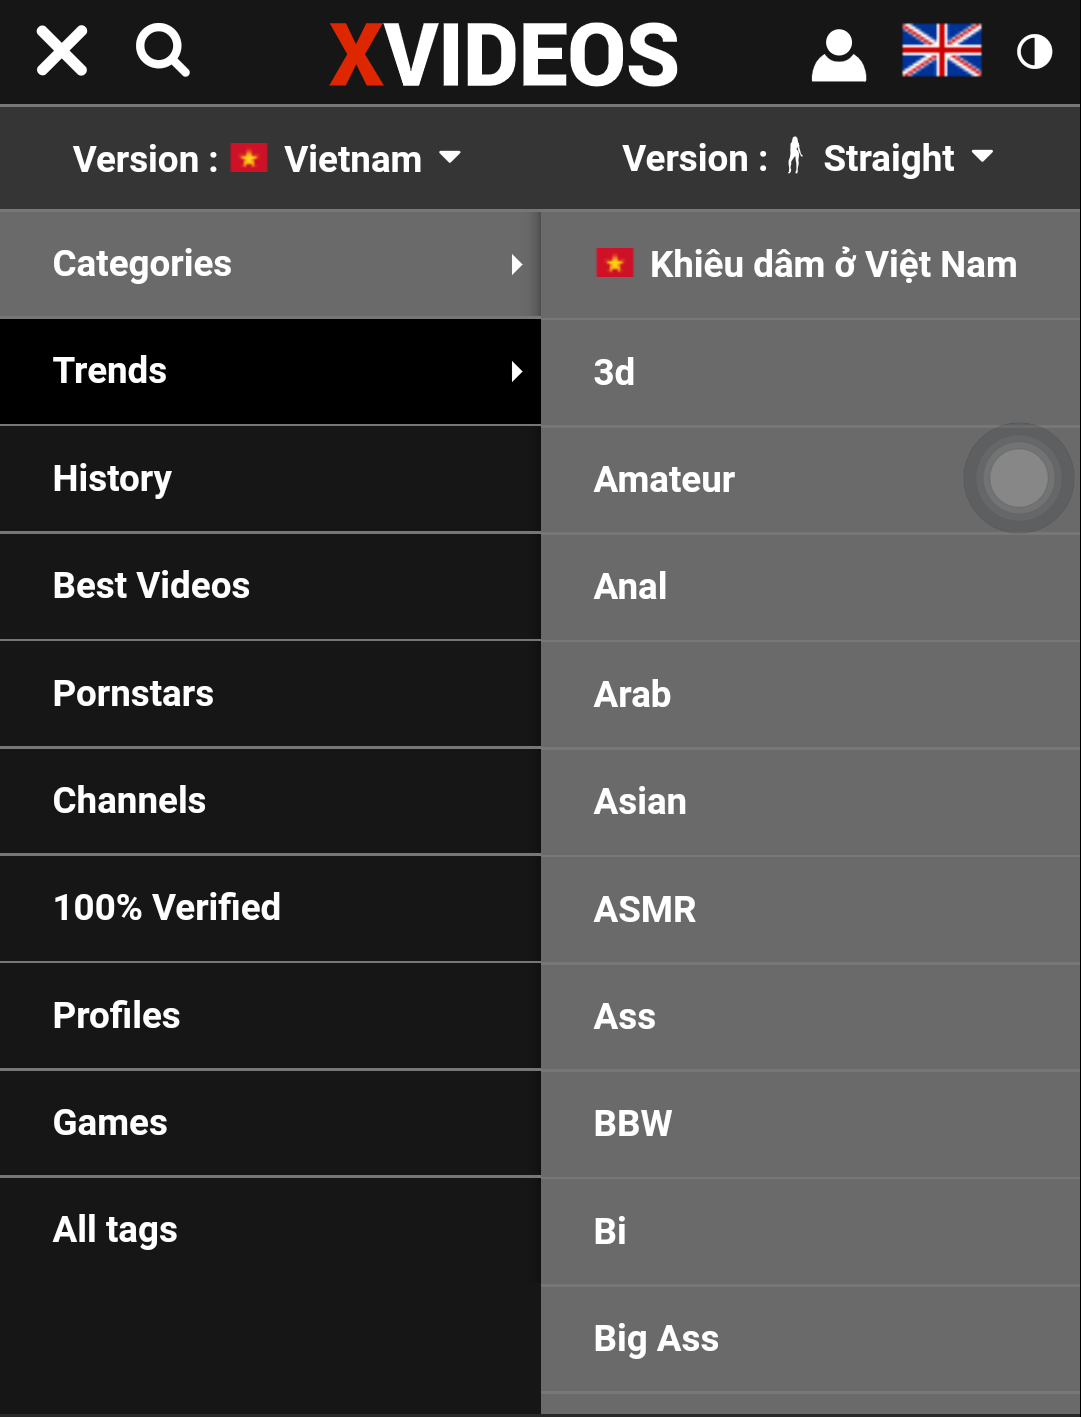Select the ASMR category entry

[x=645, y=910]
